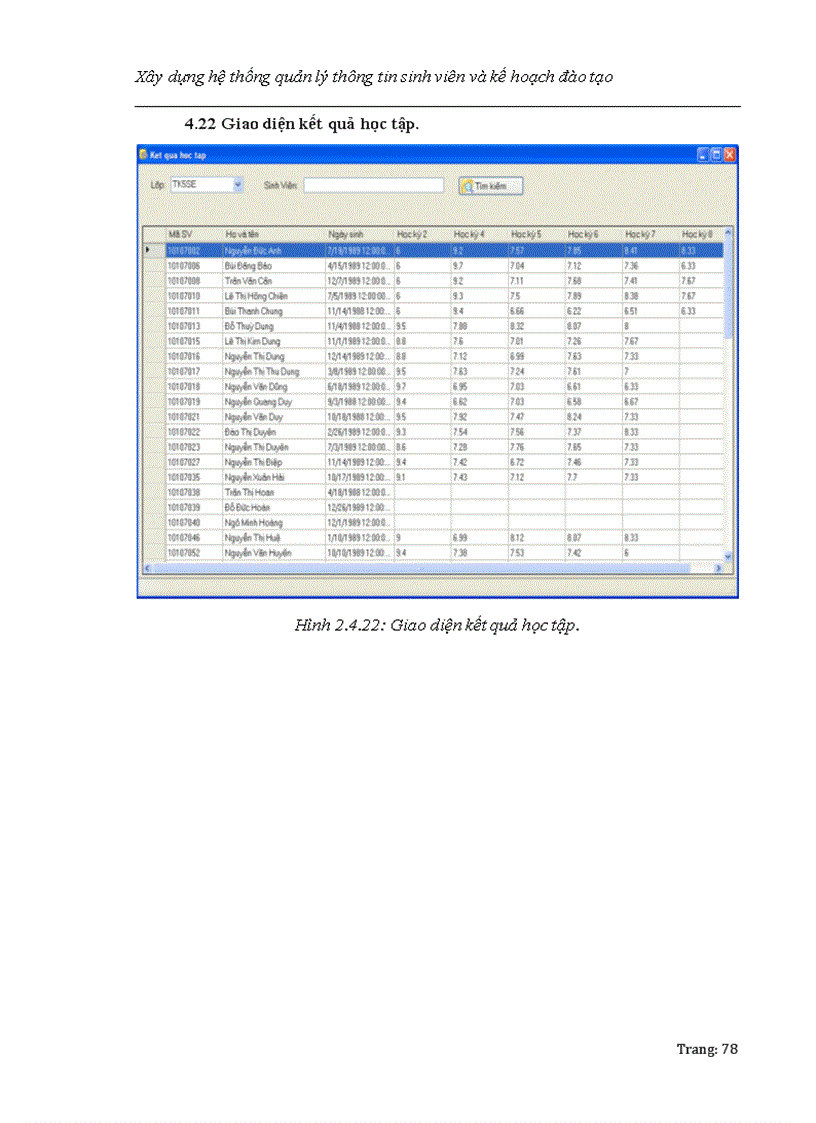Open the Lớp class dropdown
816x1123 pixels.
(x=238, y=185)
